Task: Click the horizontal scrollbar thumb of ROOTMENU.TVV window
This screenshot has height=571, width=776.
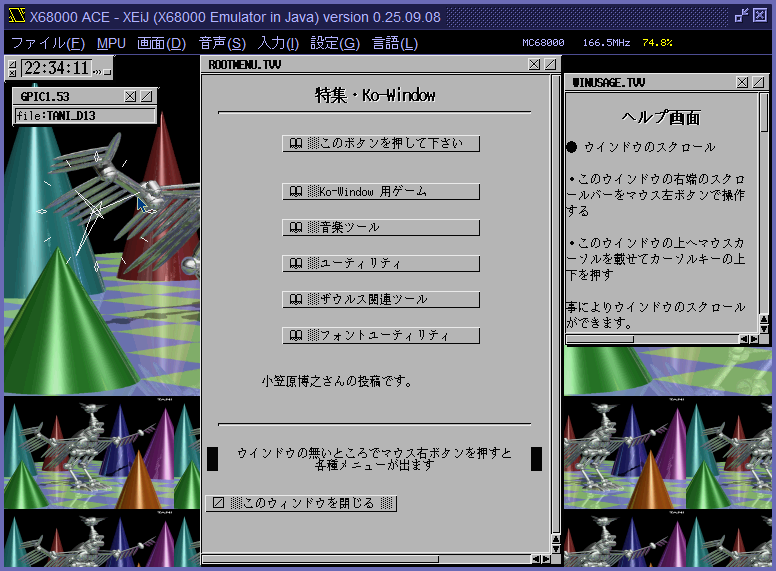Action: pyautogui.click(x=320, y=559)
